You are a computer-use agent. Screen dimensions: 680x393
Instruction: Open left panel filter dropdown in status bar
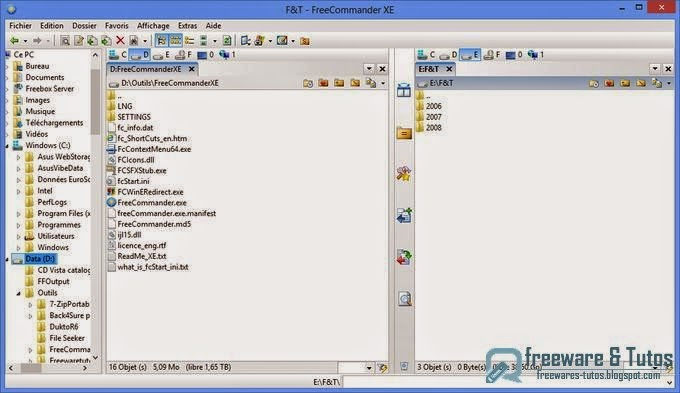[x=369, y=368]
